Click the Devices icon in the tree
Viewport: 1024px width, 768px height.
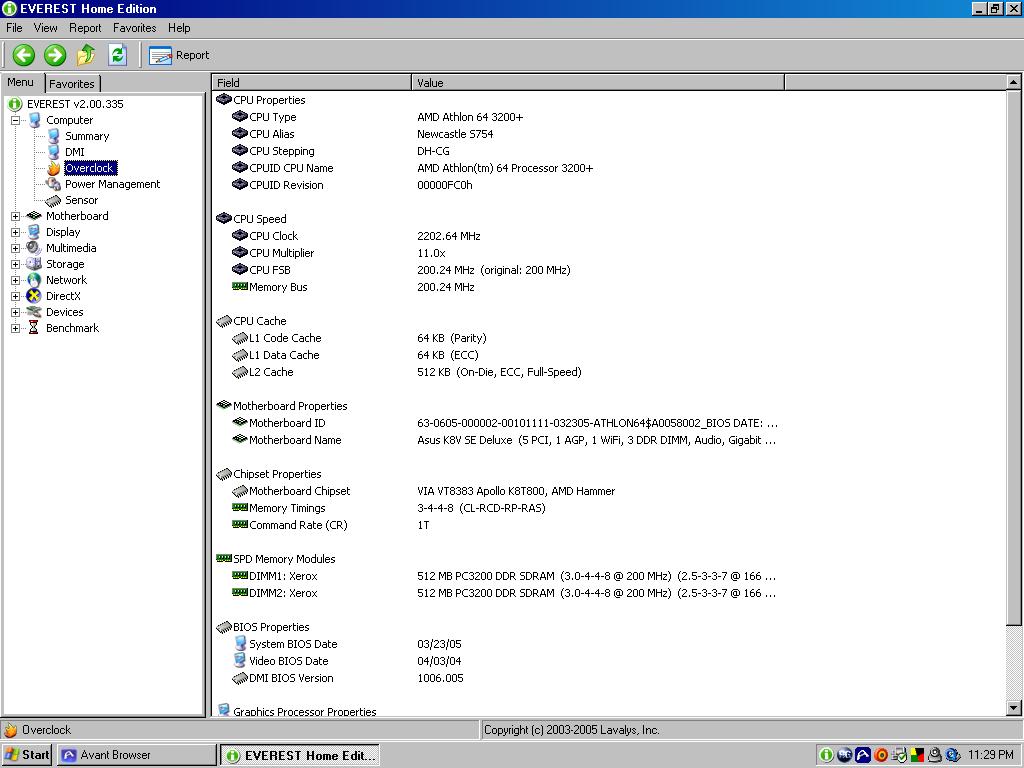click(x=34, y=312)
